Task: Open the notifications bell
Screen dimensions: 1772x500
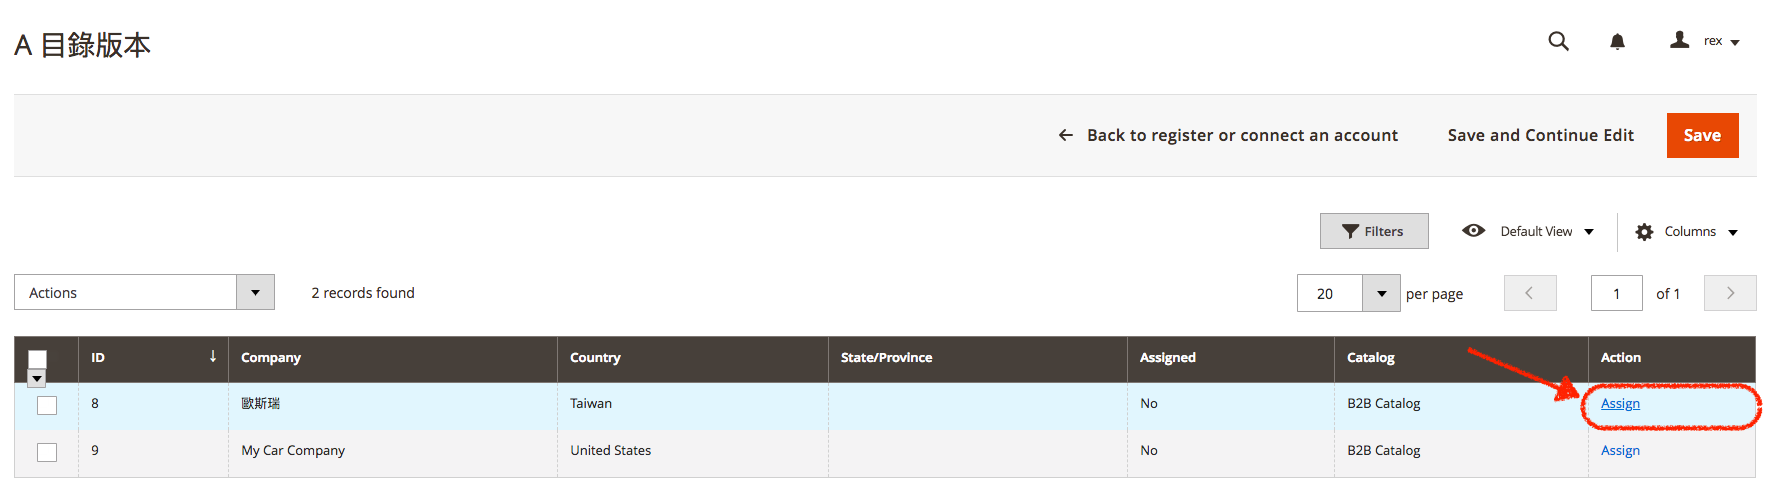Action: point(1617,41)
